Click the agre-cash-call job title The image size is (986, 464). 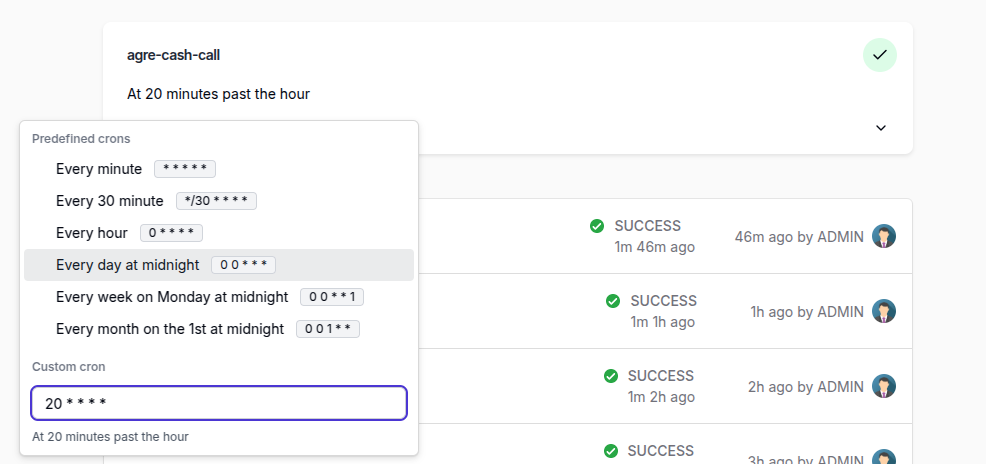(x=174, y=55)
